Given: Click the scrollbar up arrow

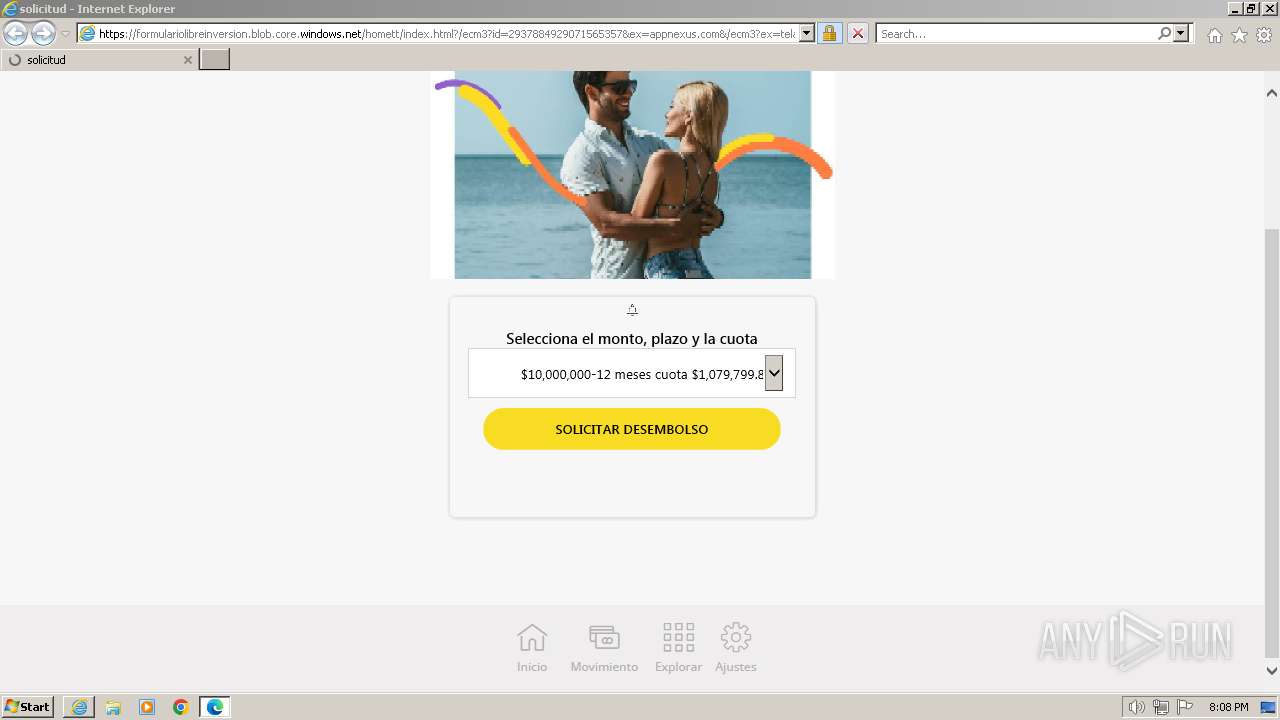Looking at the screenshot, I should [1272, 93].
